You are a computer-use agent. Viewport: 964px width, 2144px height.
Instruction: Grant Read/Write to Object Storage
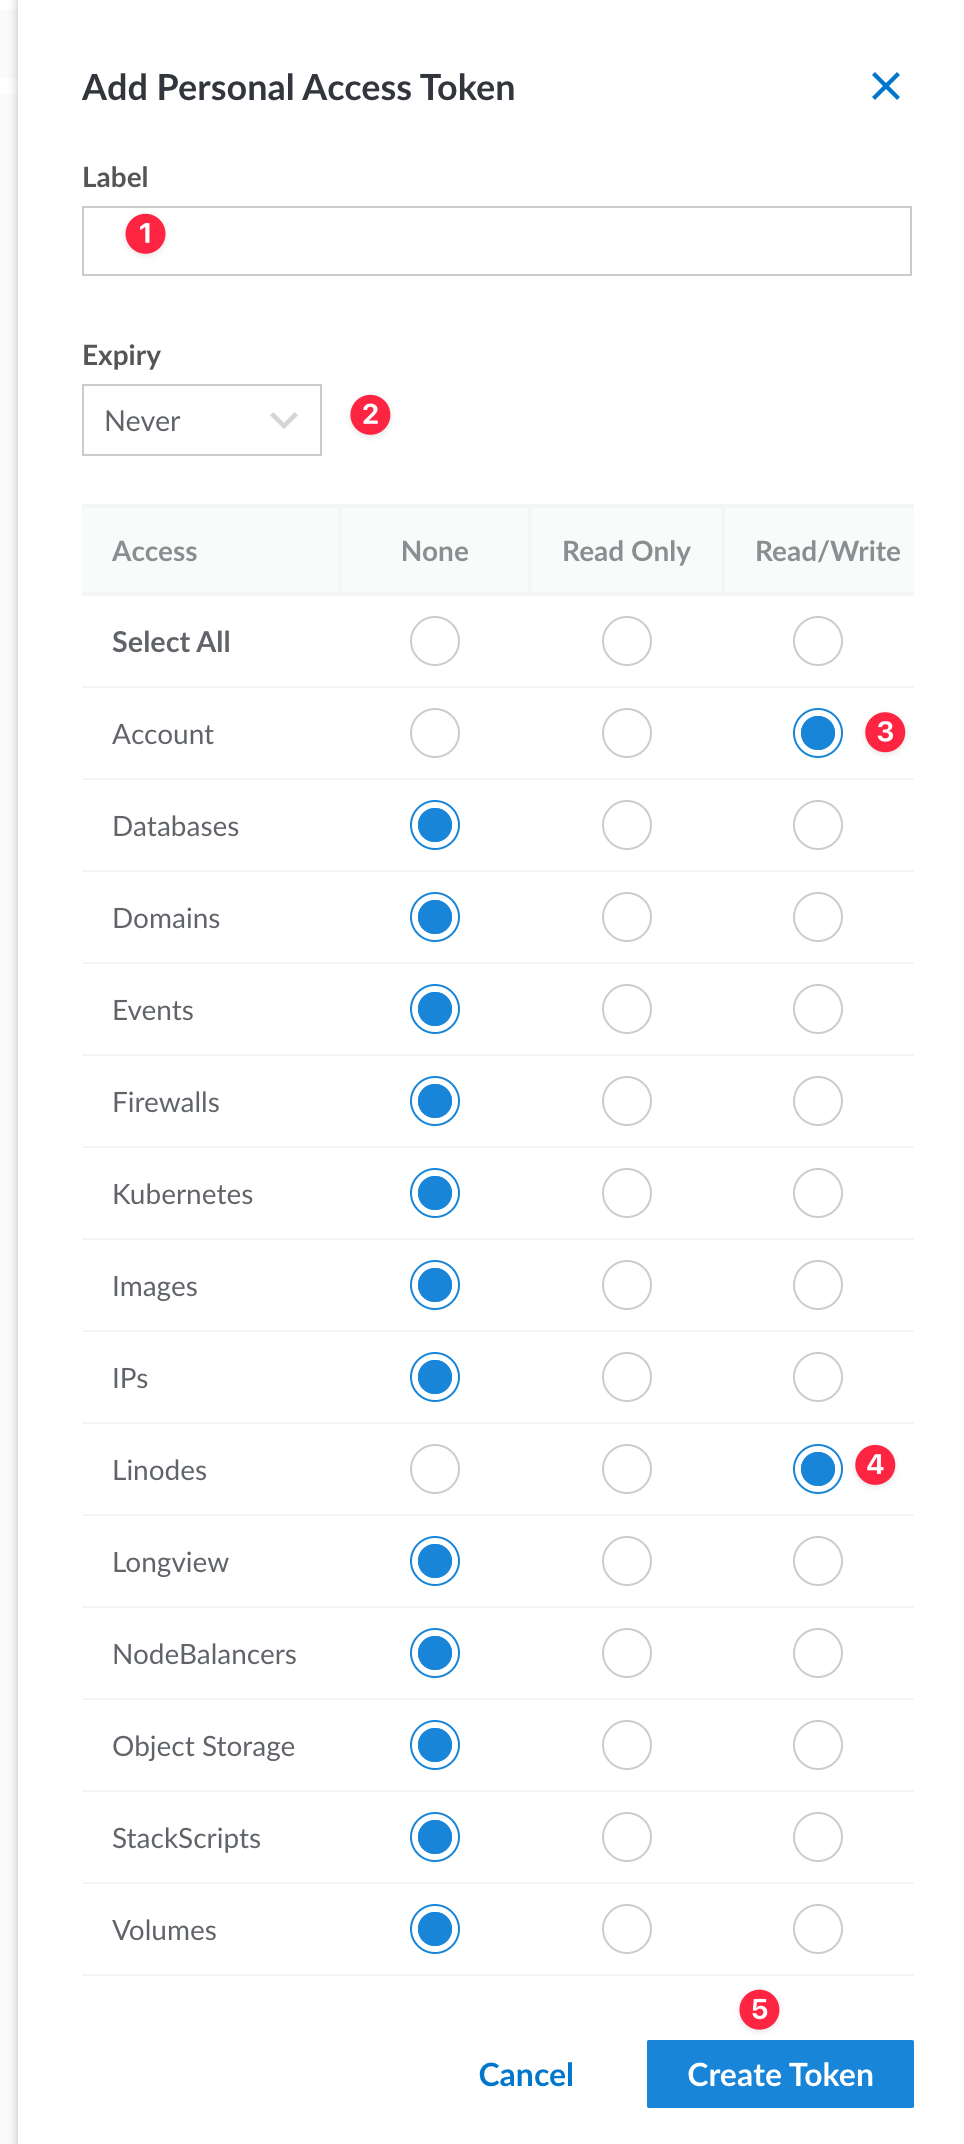[x=818, y=1745]
